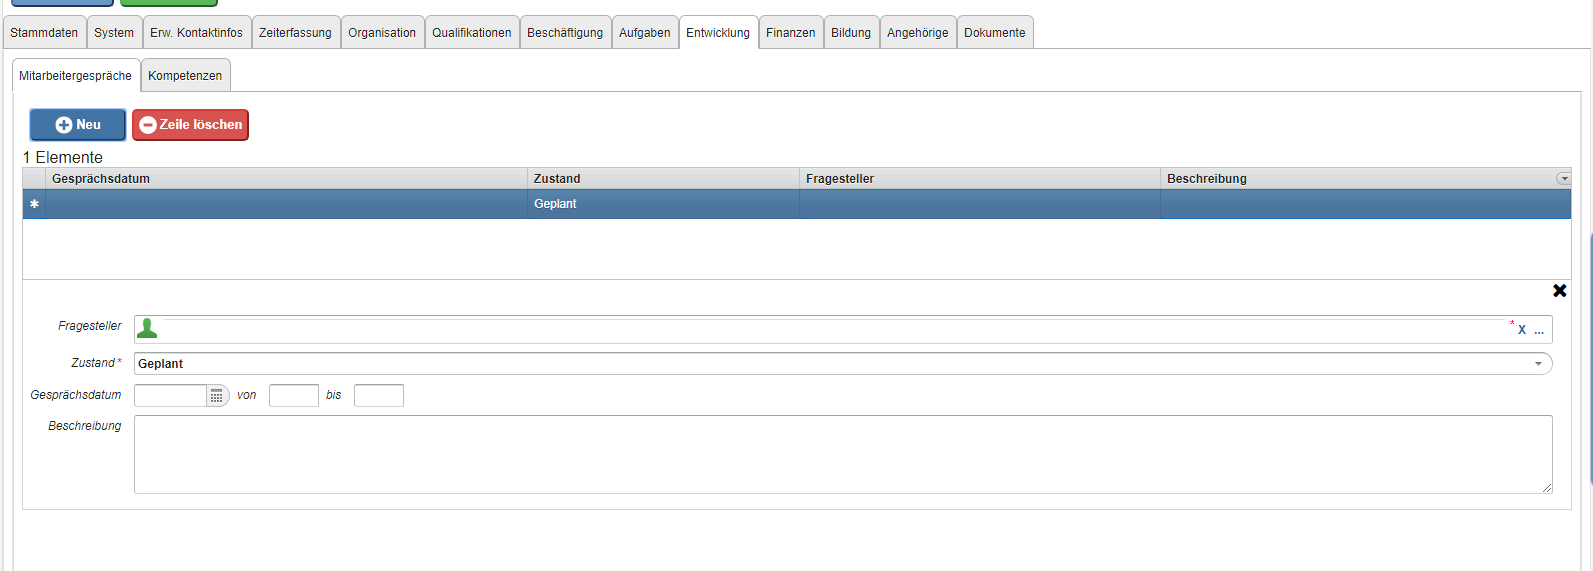Go to the Stammdaten tab
Viewport: 1593px width, 571px height.
click(x=44, y=33)
